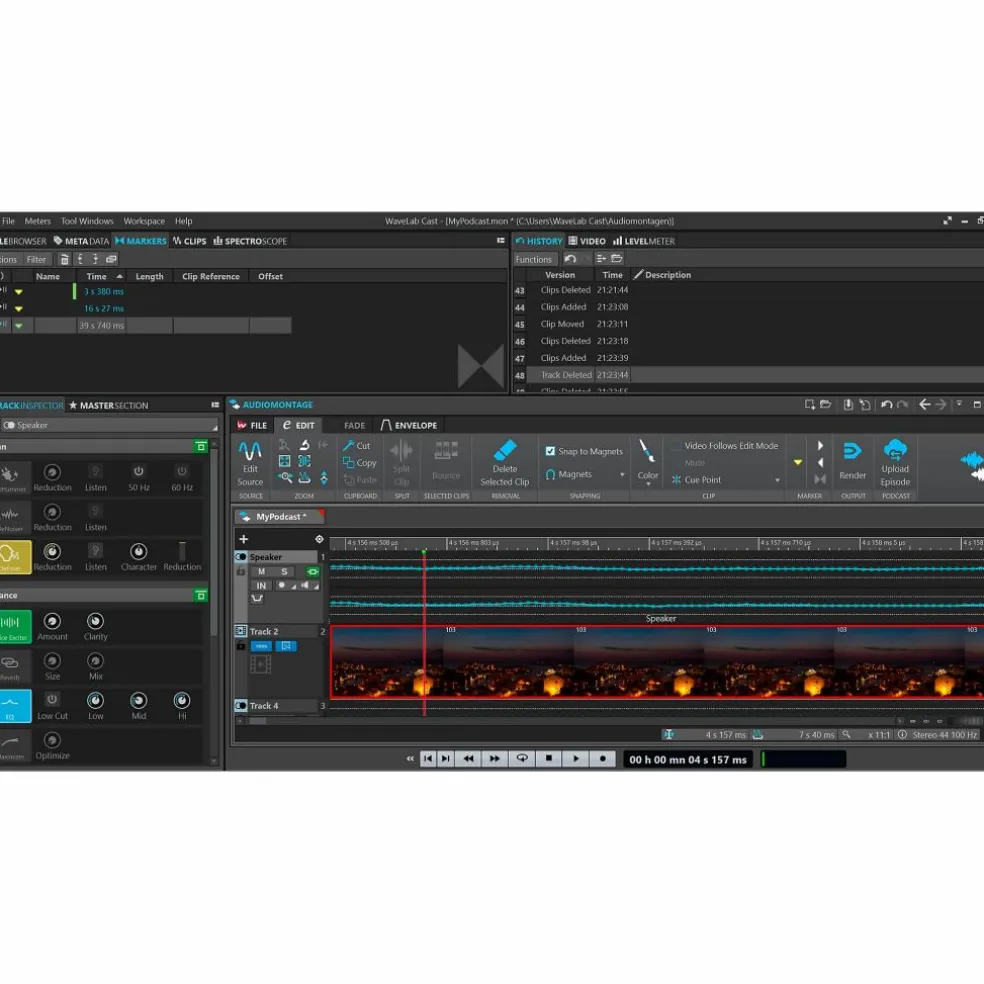Solo the Speaker track with S

coord(284,572)
